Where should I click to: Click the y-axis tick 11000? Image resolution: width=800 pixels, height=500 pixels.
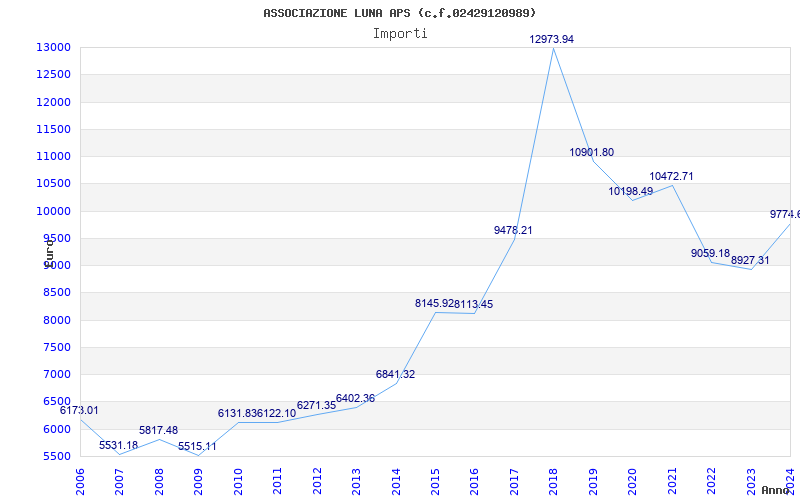(x=53, y=157)
